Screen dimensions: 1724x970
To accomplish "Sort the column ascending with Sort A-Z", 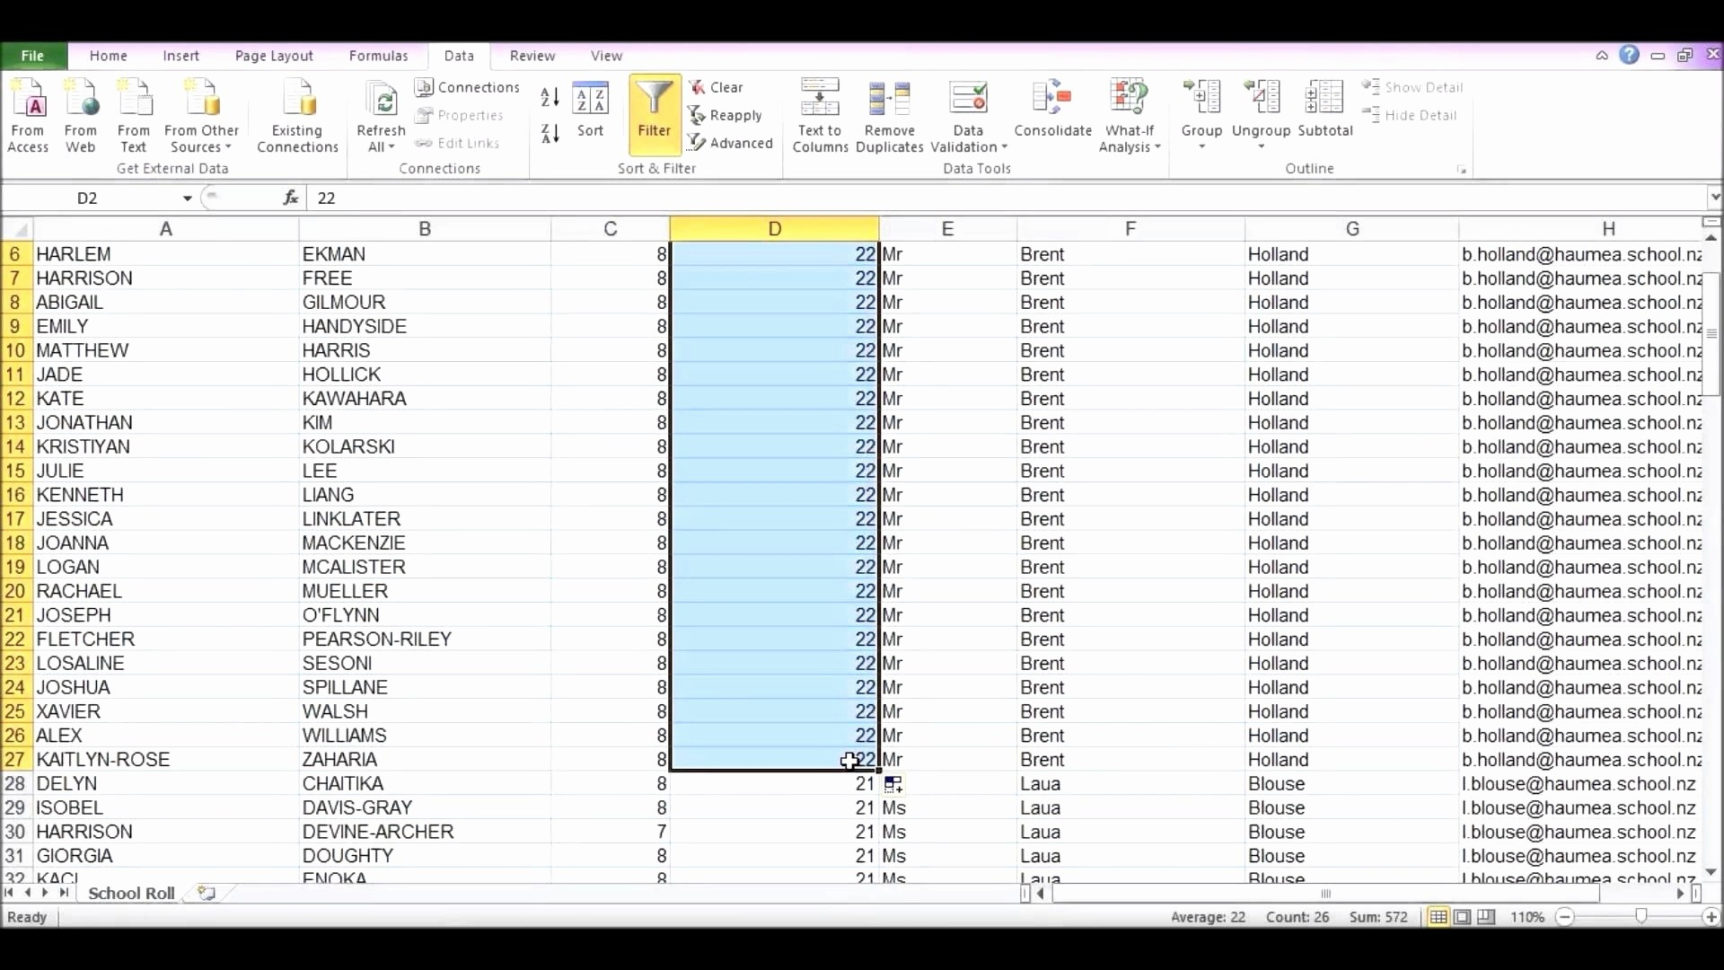I will pyautogui.click(x=548, y=96).
